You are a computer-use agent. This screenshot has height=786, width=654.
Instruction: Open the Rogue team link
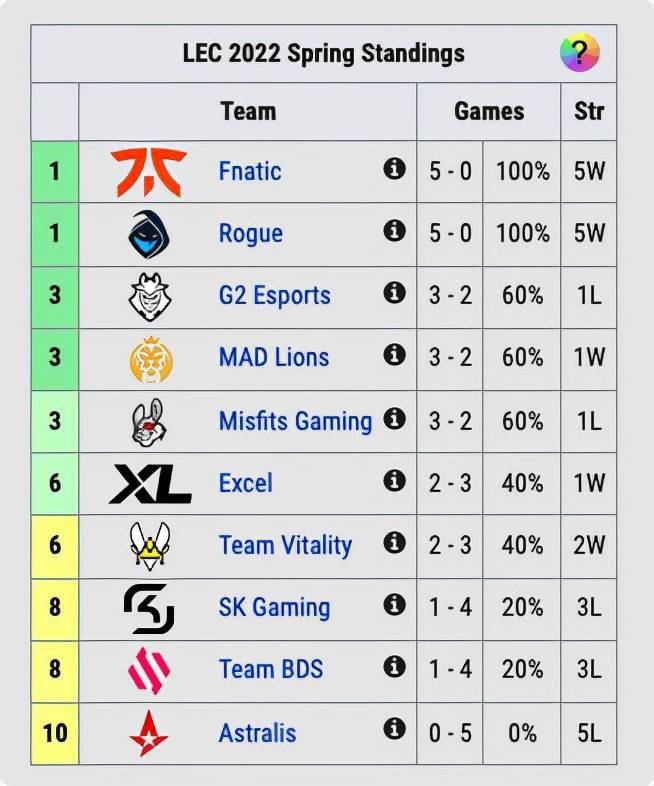250,234
